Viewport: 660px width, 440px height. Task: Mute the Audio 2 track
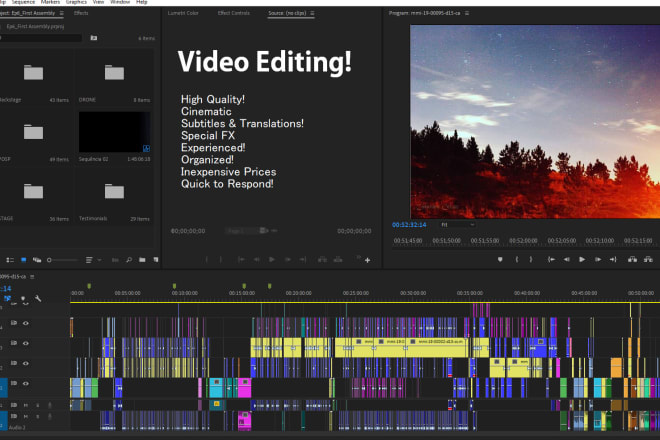pos(26,416)
